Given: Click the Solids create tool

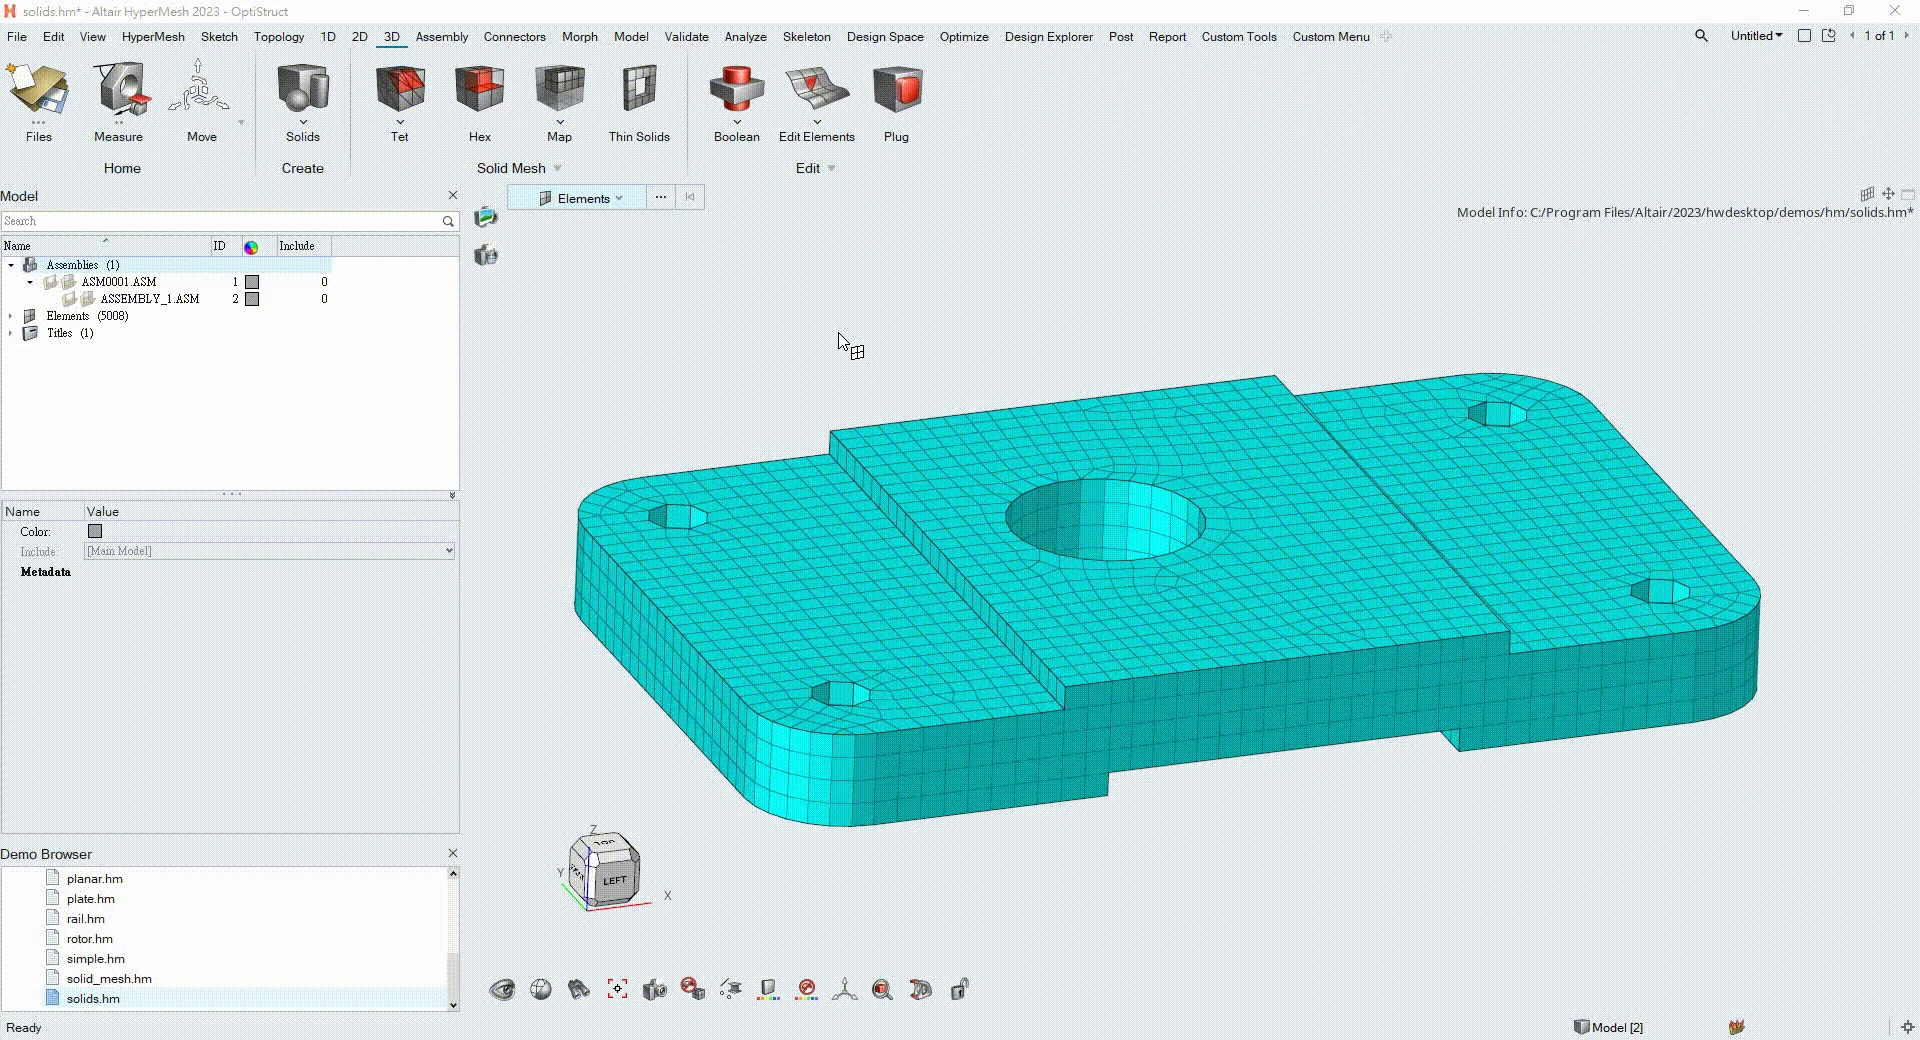Looking at the screenshot, I should point(302,90).
